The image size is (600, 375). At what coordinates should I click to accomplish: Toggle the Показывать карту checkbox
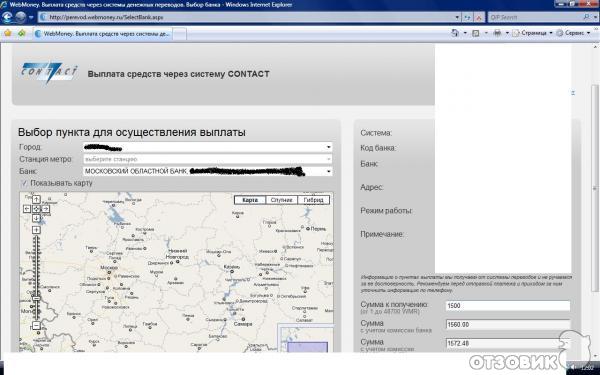pos(24,183)
